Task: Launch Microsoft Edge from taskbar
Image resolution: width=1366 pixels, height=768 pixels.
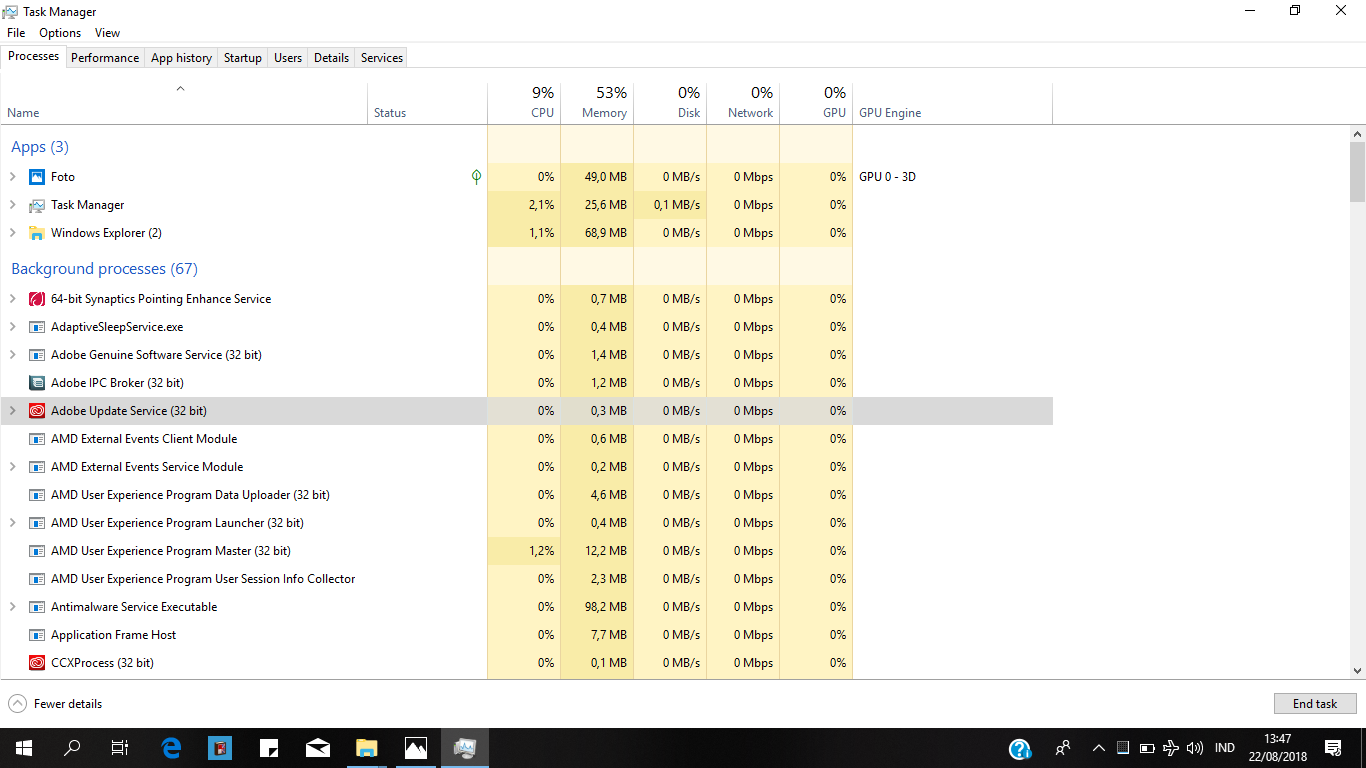Action: point(171,748)
